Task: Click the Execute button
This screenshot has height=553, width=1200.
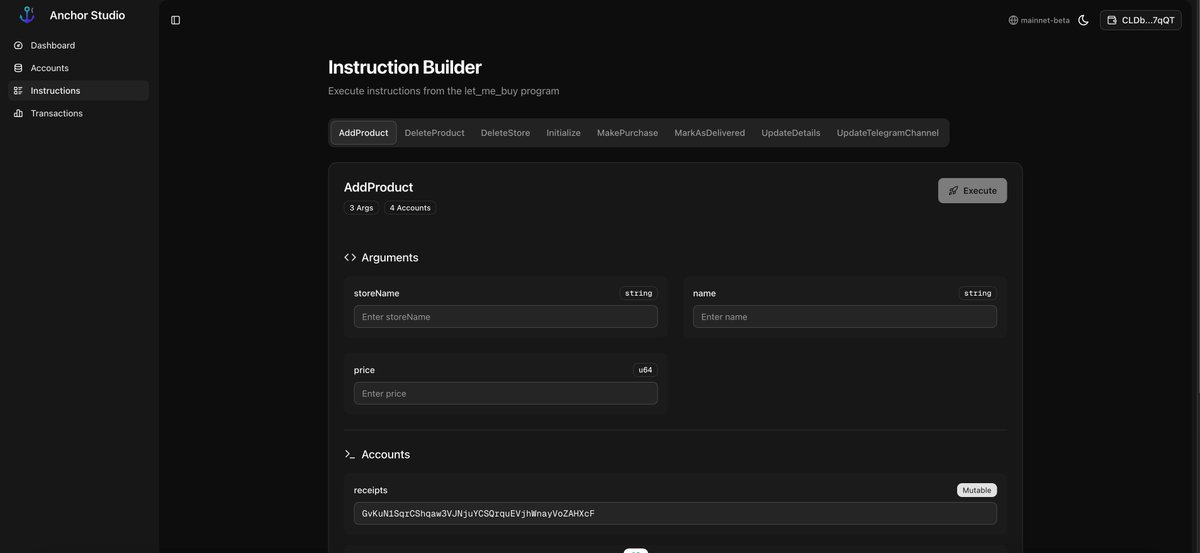Action: coord(972,191)
